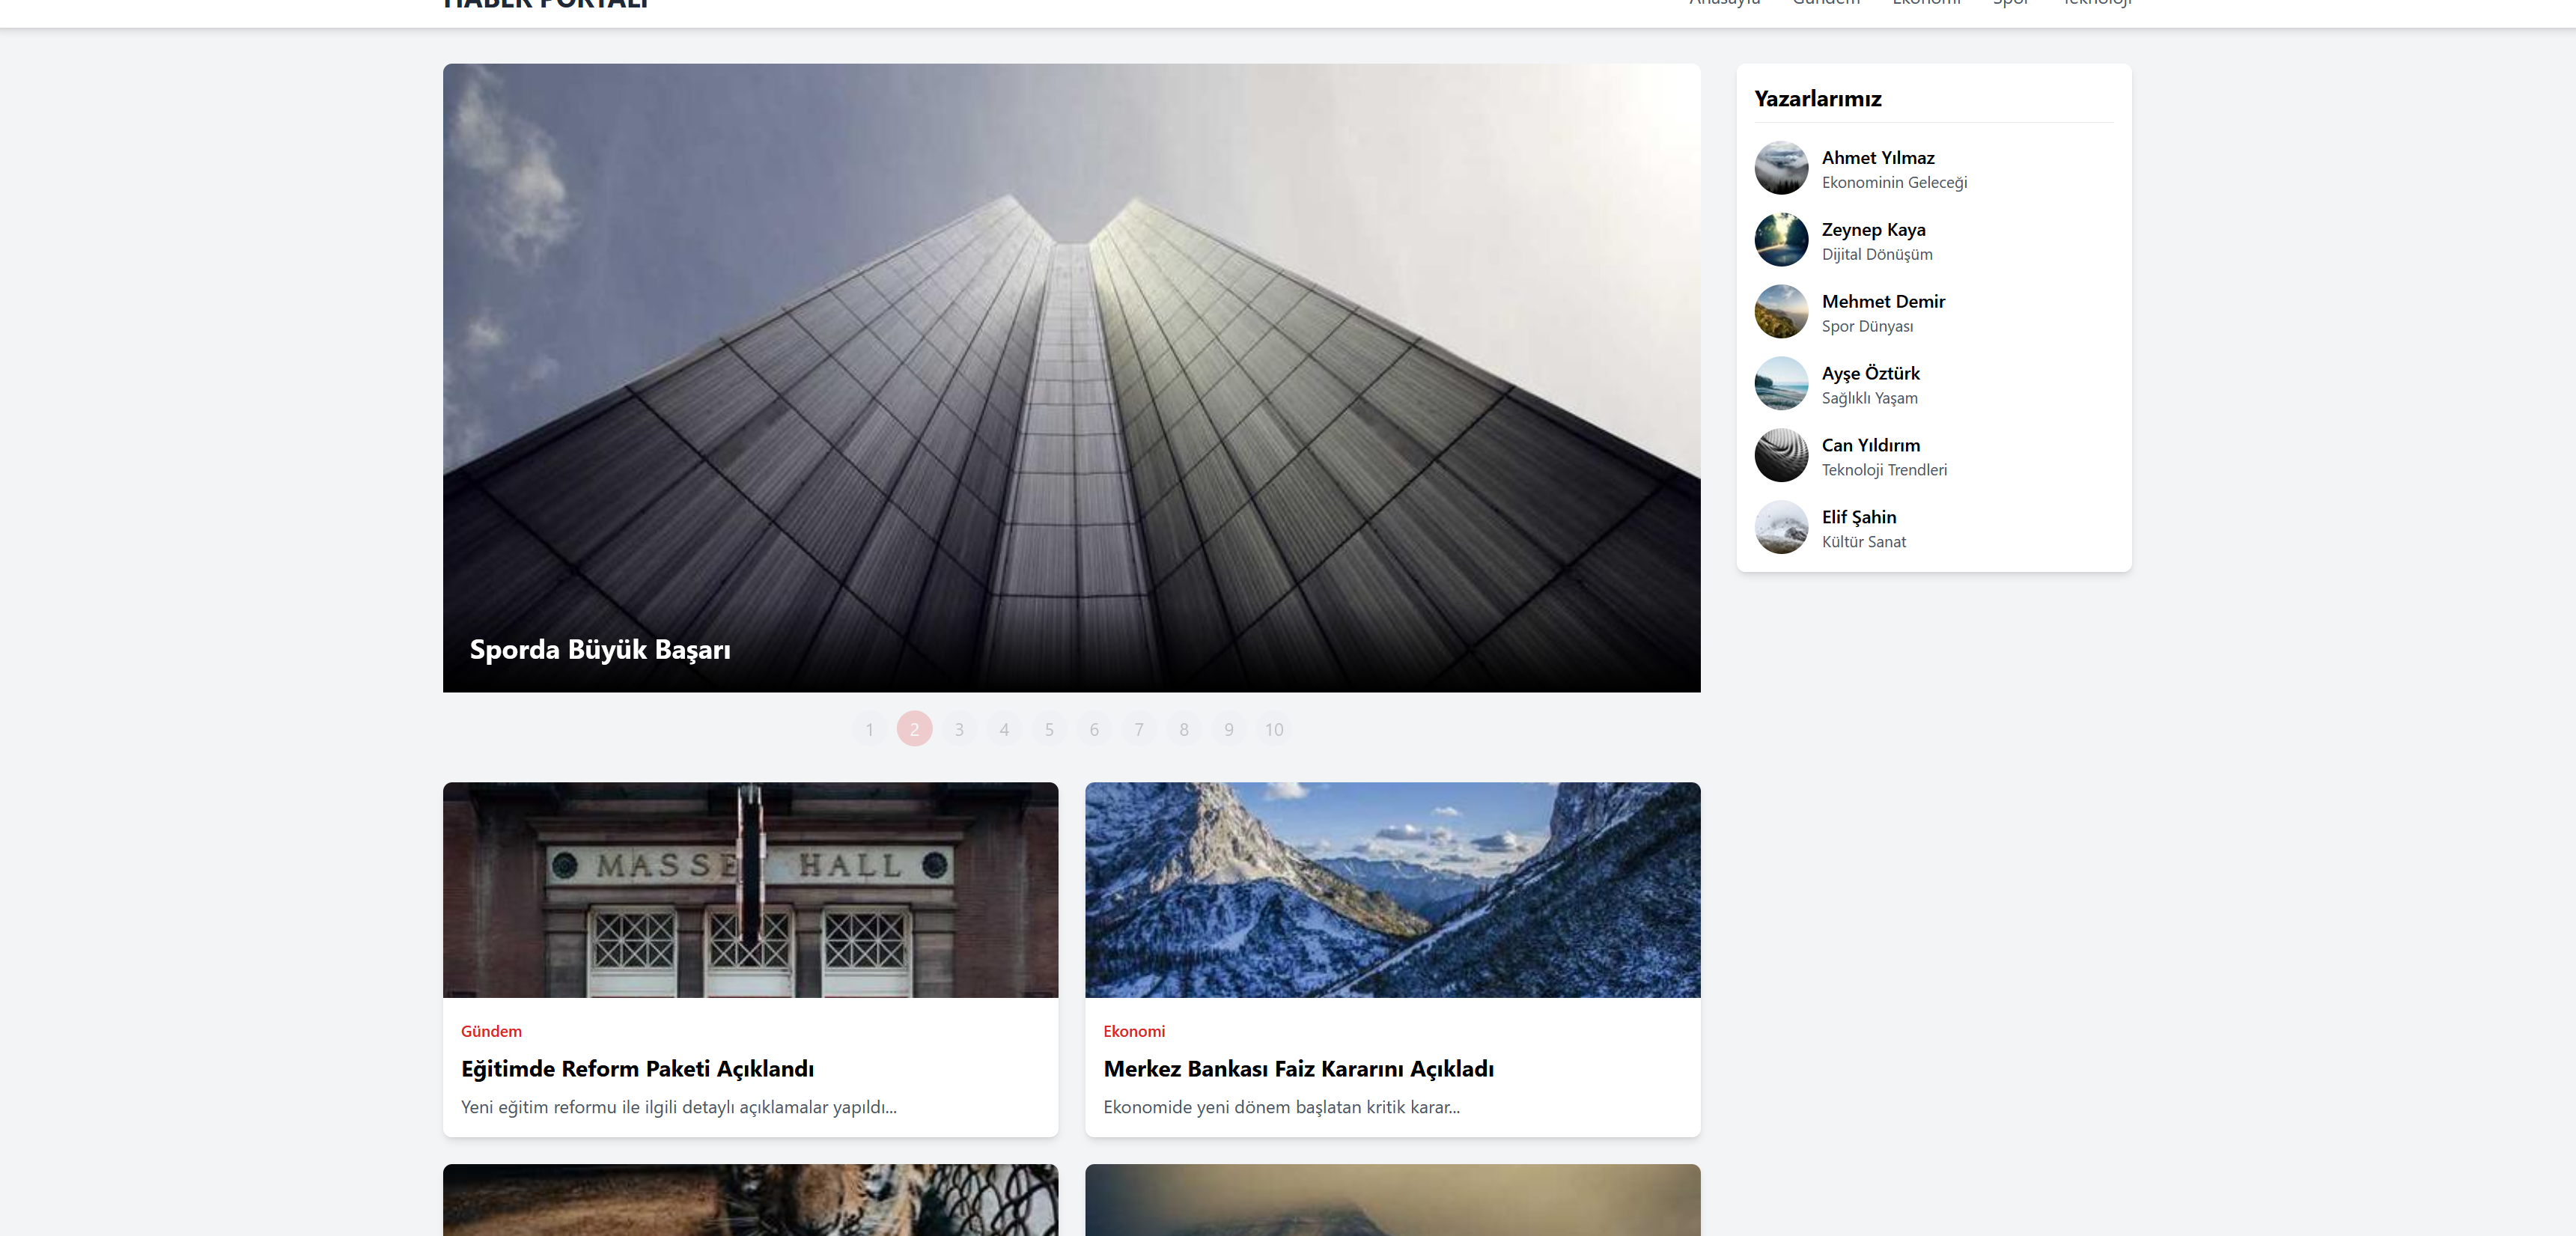Click the Ayşe Öztürk author name

tap(1870, 374)
